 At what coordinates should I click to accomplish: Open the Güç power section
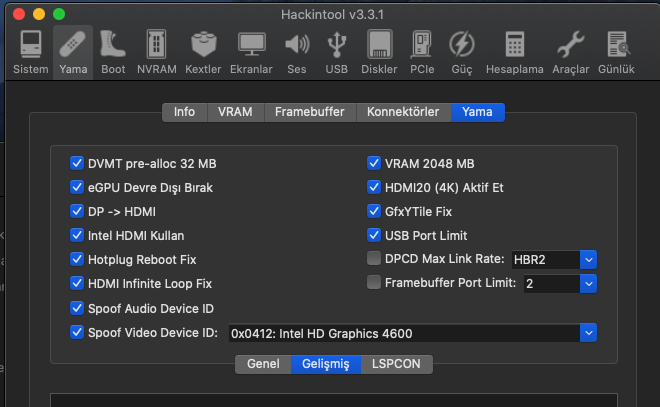click(462, 52)
